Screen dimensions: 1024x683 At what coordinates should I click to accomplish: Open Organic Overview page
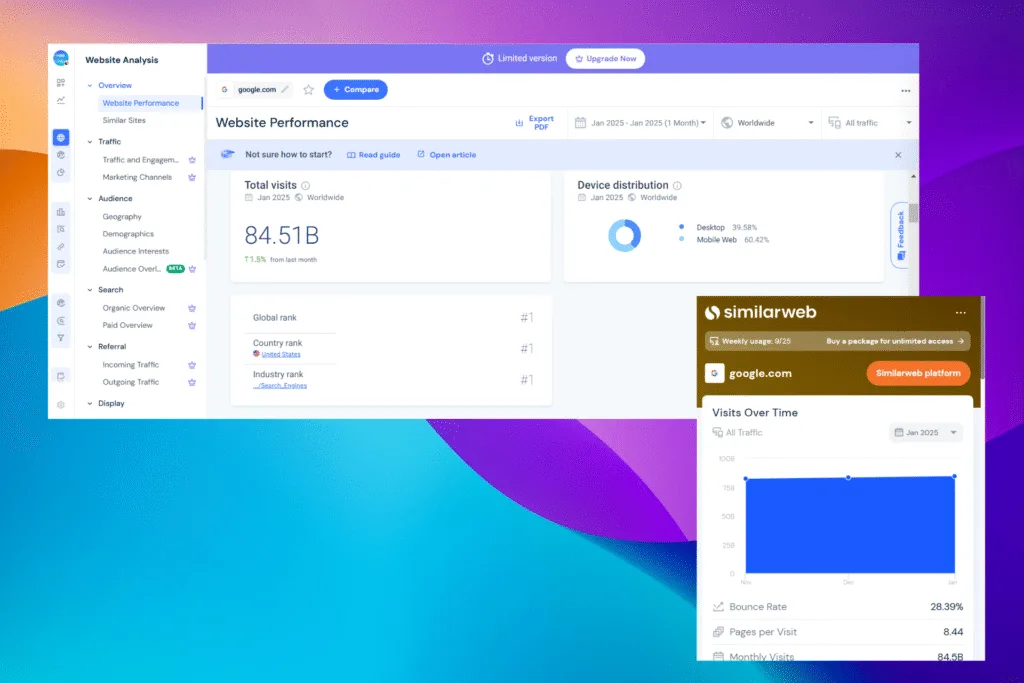[134, 308]
